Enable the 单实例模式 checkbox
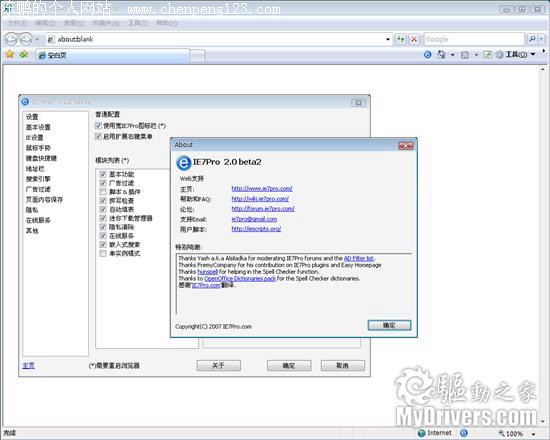 pyautogui.click(x=103, y=253)
